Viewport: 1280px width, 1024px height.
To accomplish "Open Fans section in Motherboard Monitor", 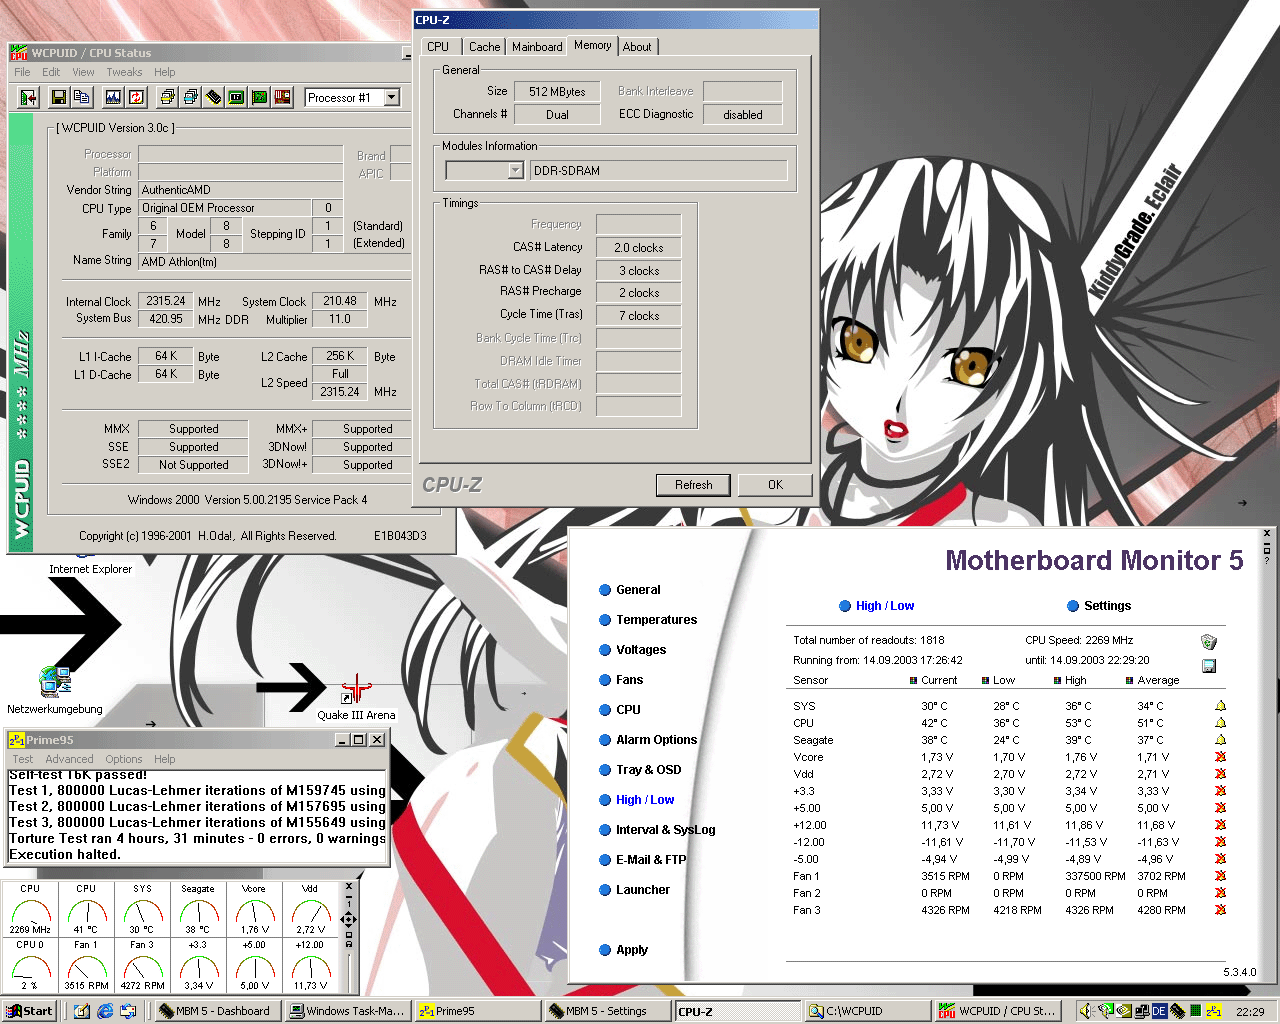I will [621, 680].
